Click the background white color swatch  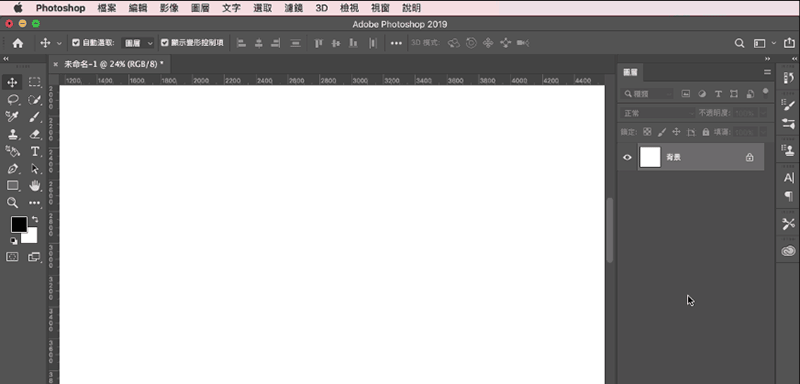32,238
